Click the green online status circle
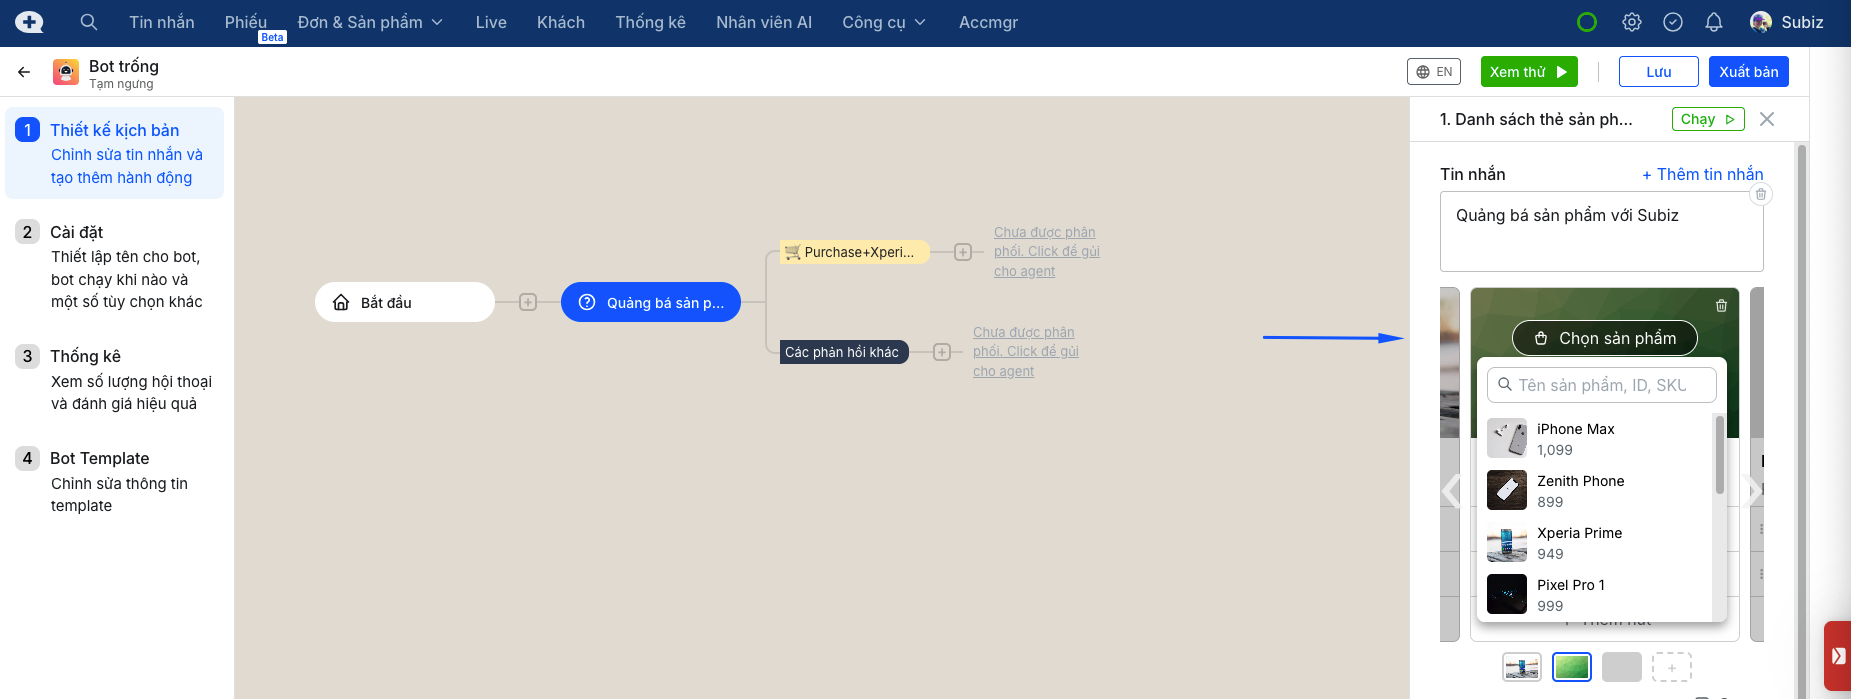Screen dimensions: 1851x699 pyautogui.click(x=1587, y=22)
